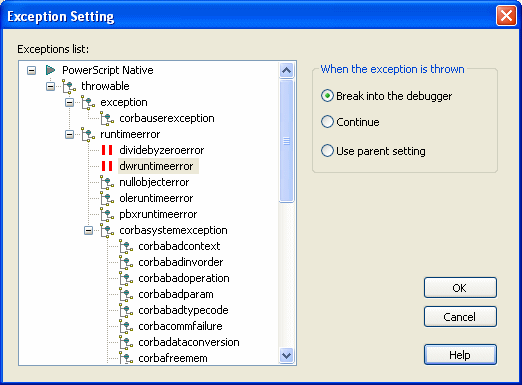Viewport: 522px width, 385px height.
Task: Click the red break icon beside dividebyzeroerror
Action: click(x=107, y=150)
